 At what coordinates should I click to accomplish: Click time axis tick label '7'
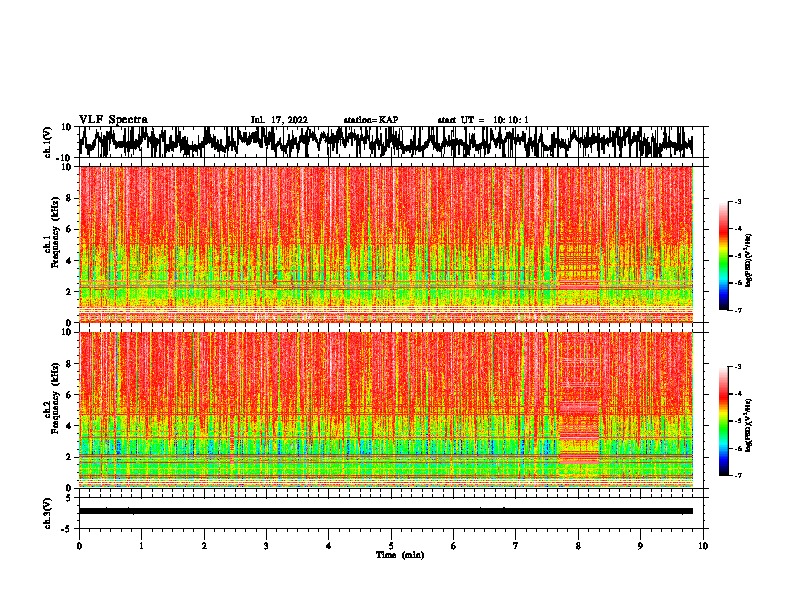click(x=516, y=546)
